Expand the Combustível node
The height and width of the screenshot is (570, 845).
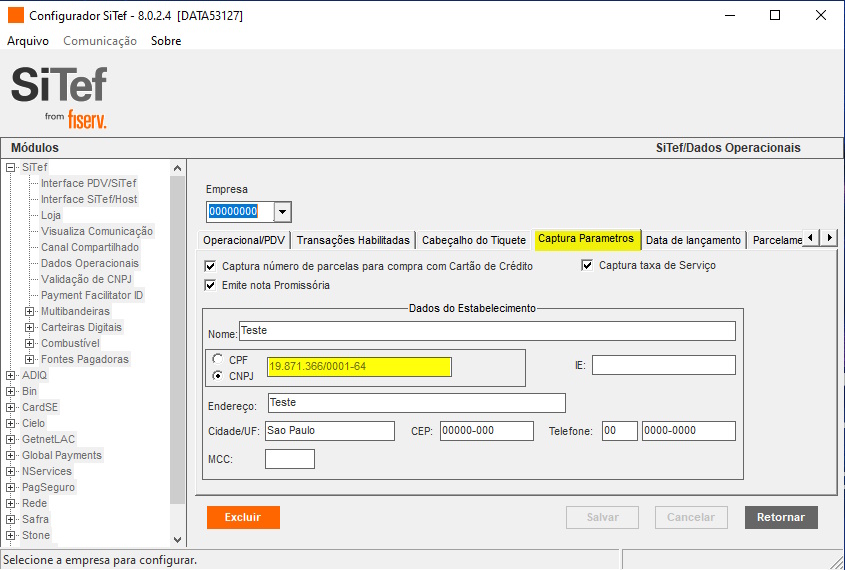coord(30,343)
